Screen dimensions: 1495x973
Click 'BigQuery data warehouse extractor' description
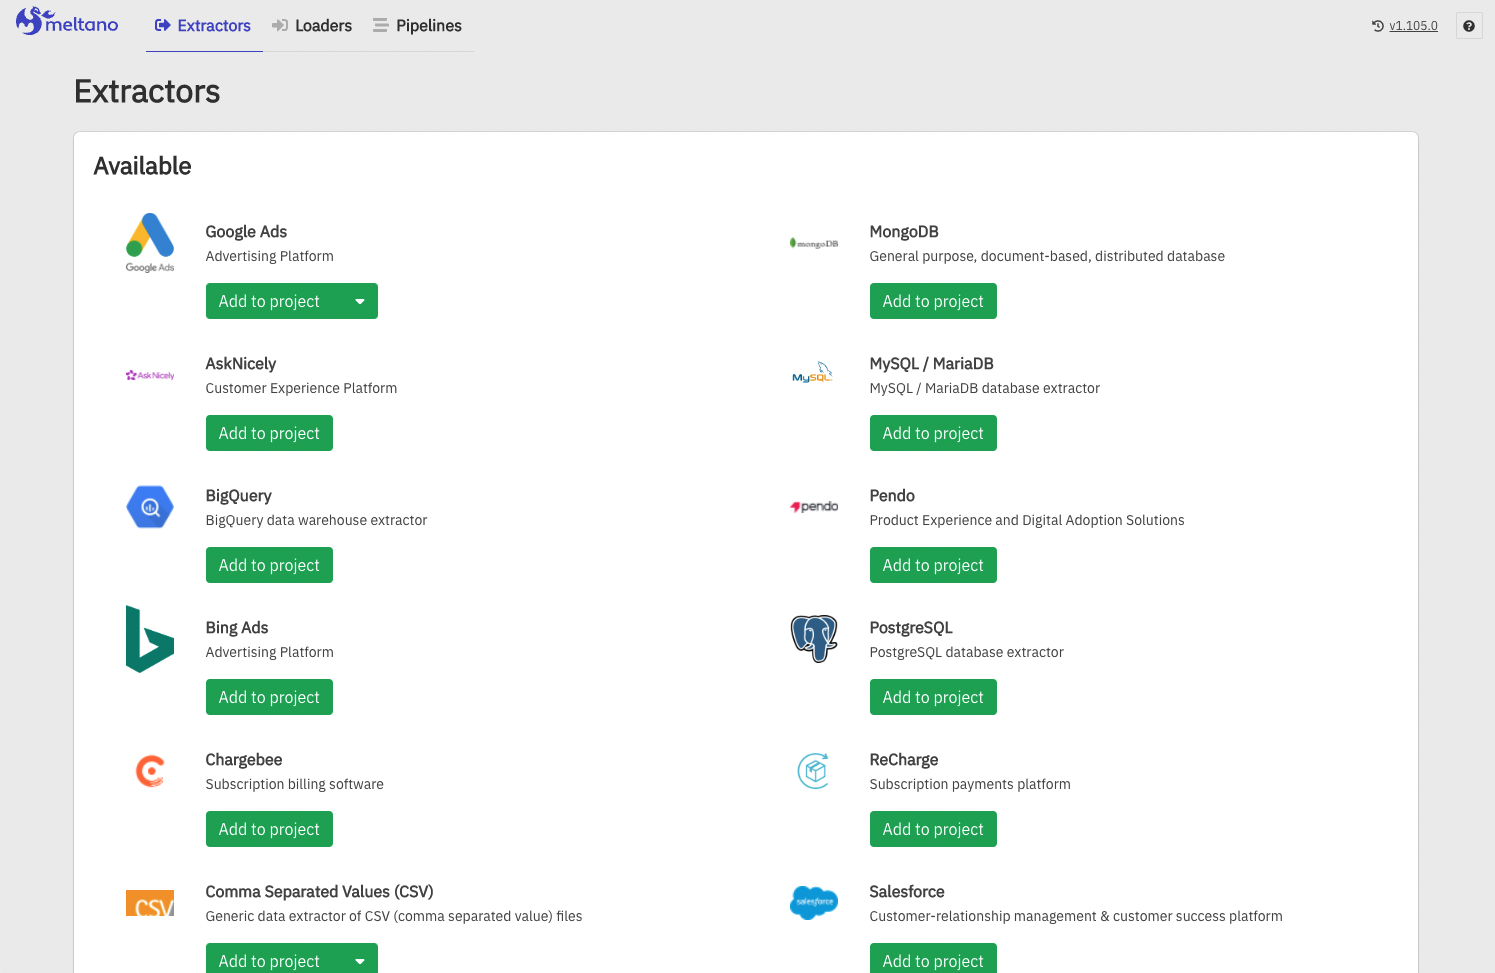(x=316, y=520)
